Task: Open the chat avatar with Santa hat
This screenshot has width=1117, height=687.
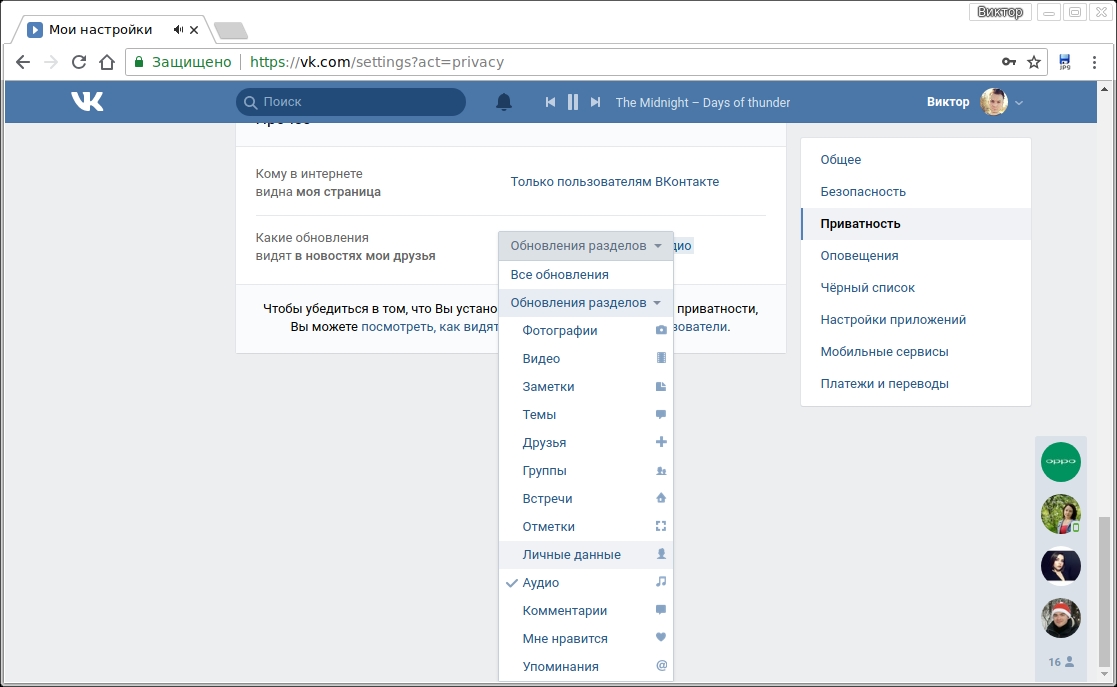Action: [1061, 618]
